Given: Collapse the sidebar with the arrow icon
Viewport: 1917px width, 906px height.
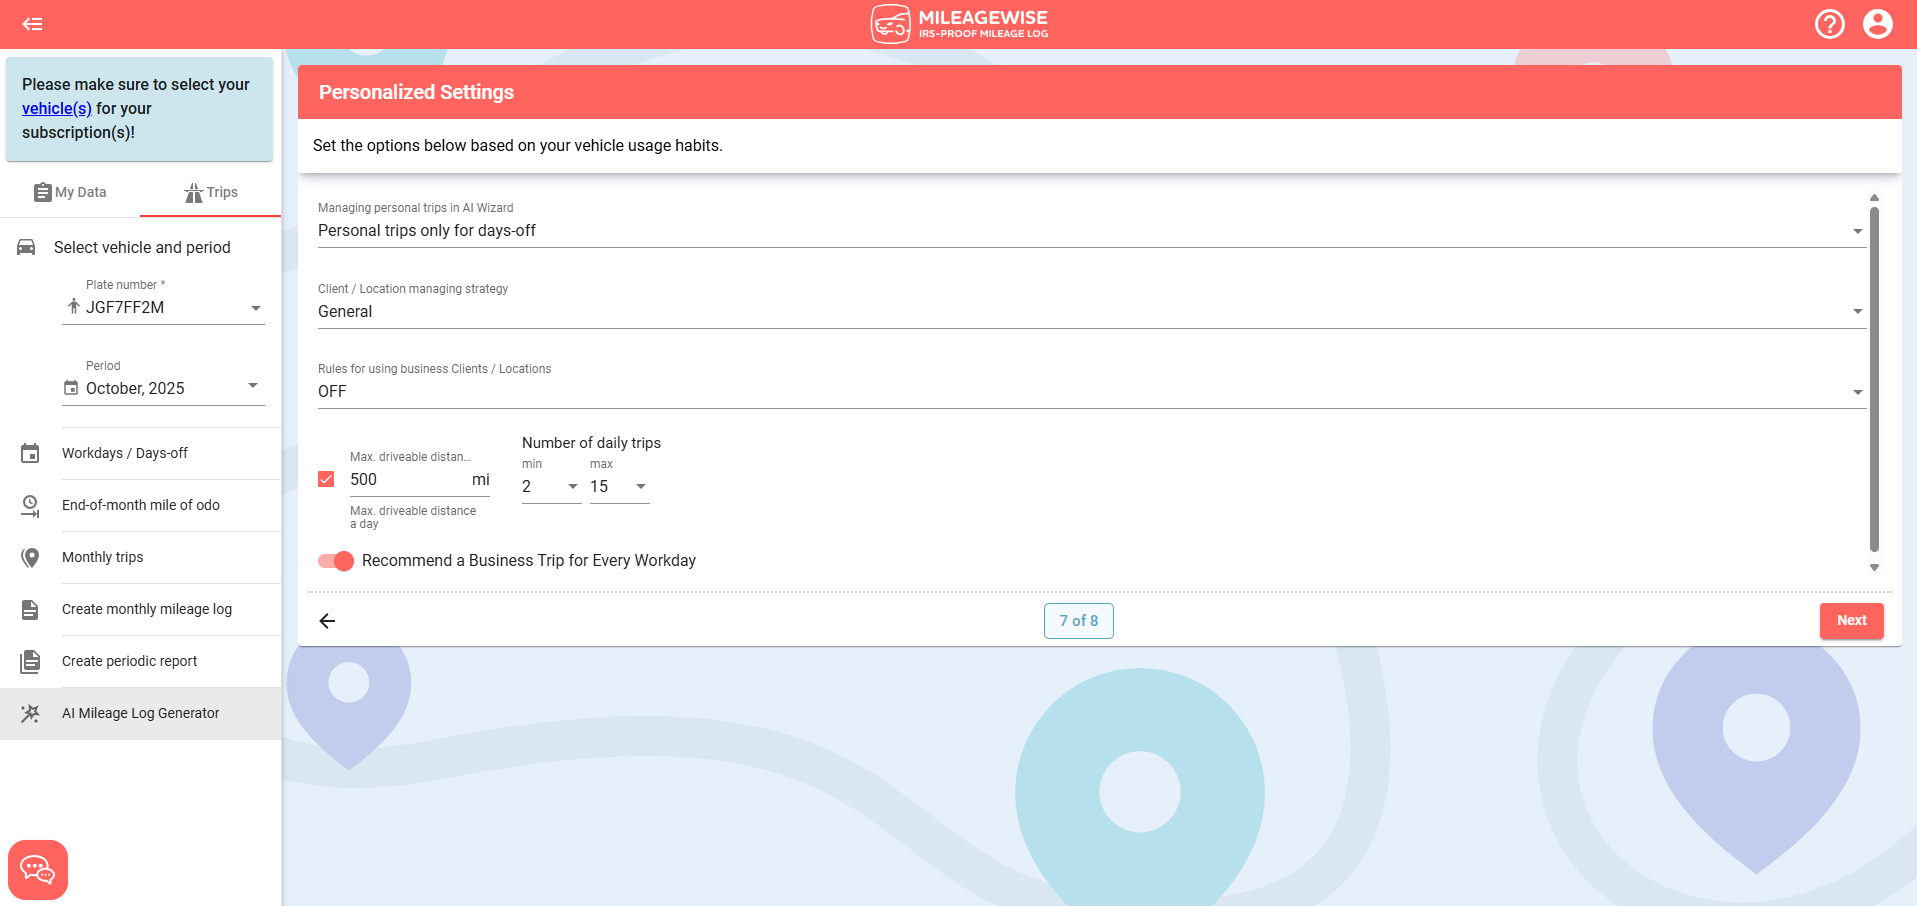Looking at the screenshot, I should 32,23.
